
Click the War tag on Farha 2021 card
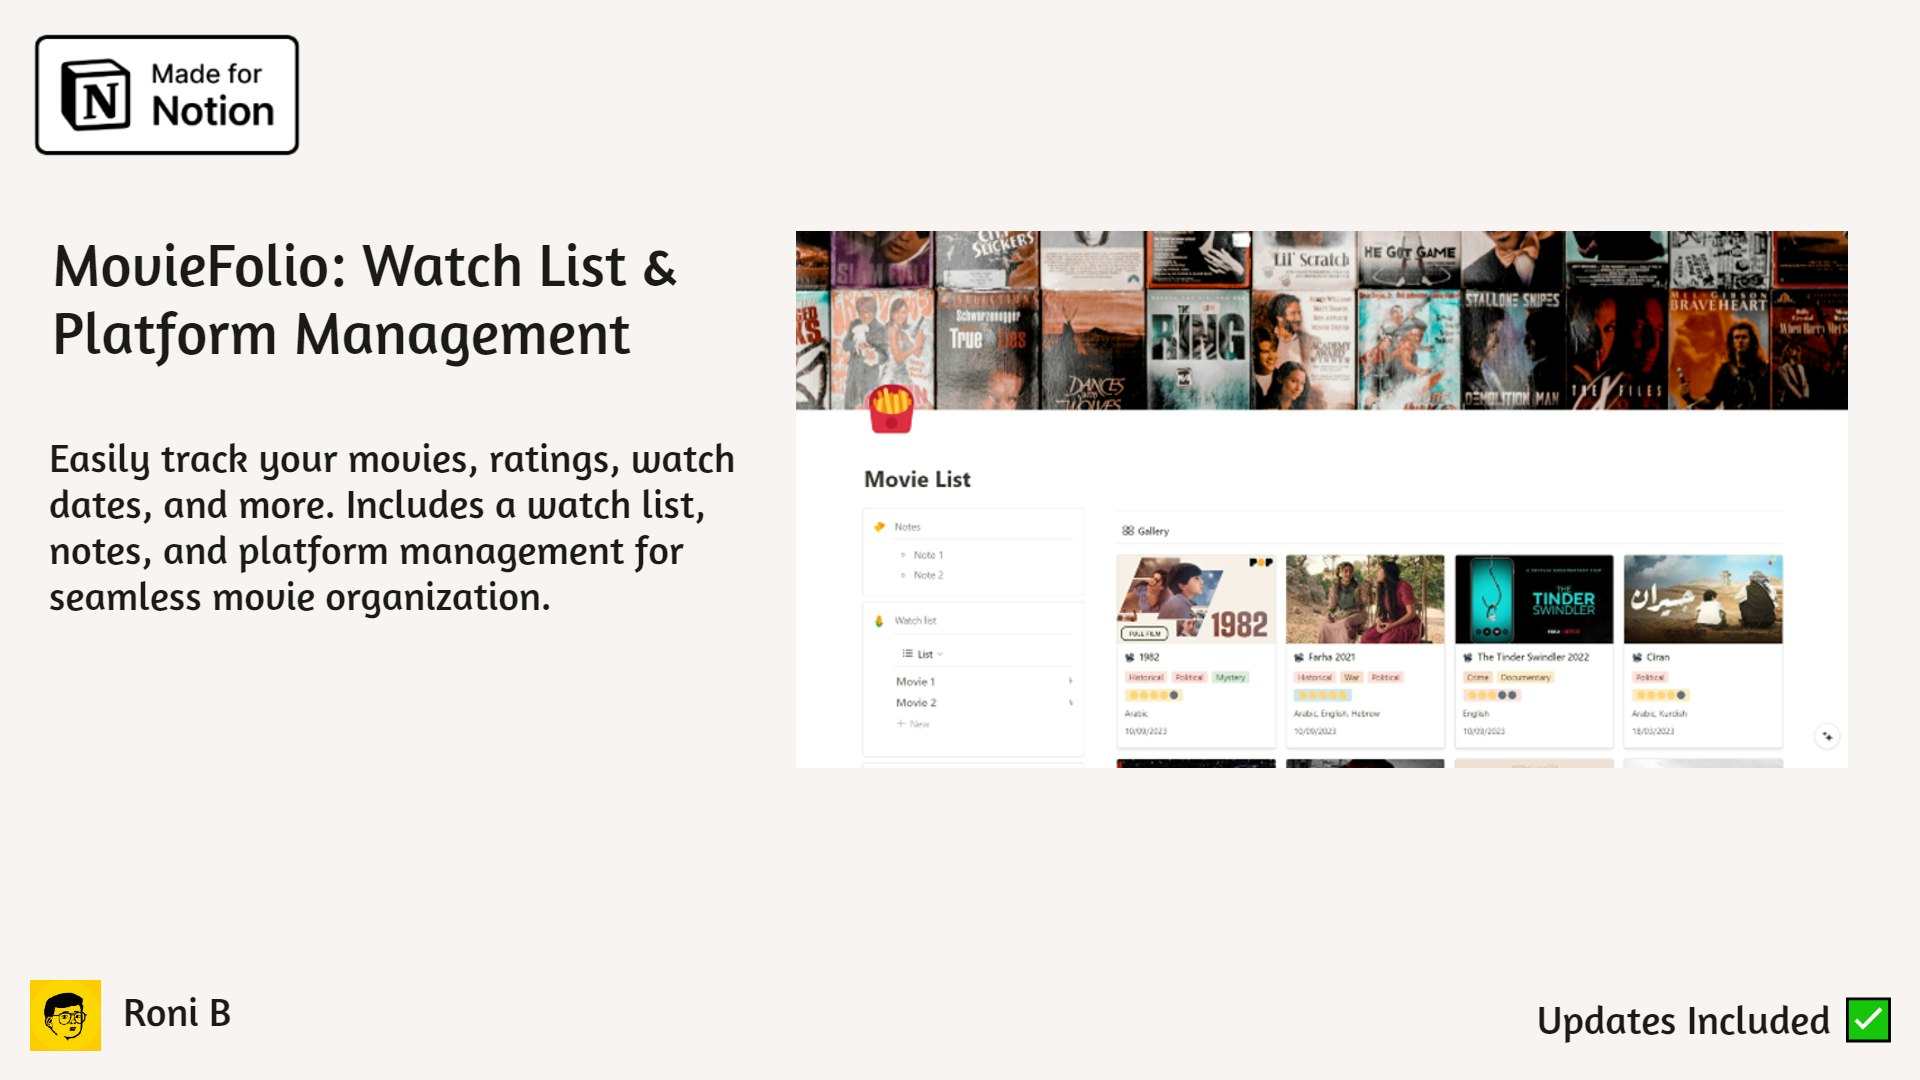1352,677
